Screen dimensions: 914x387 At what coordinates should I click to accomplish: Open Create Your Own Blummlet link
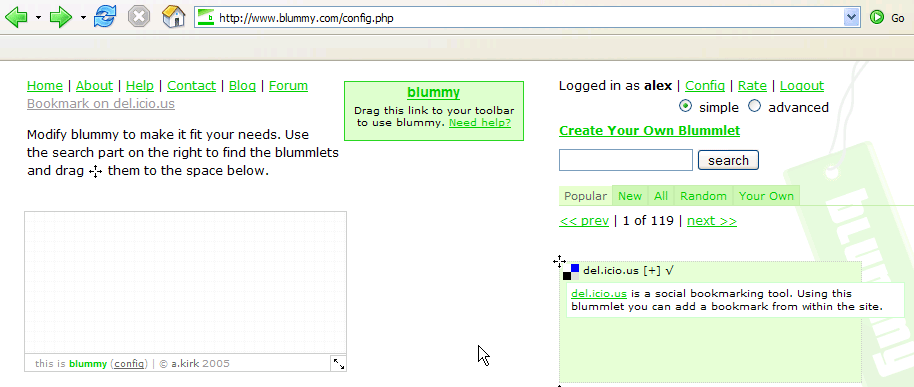click(x=649, y=131)
